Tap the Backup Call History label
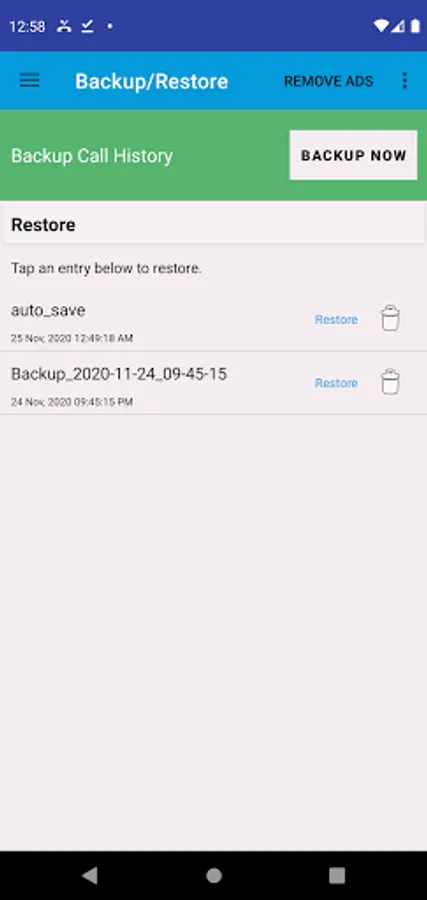The width and height of the screenshot is (427, 900). point(92,156)
